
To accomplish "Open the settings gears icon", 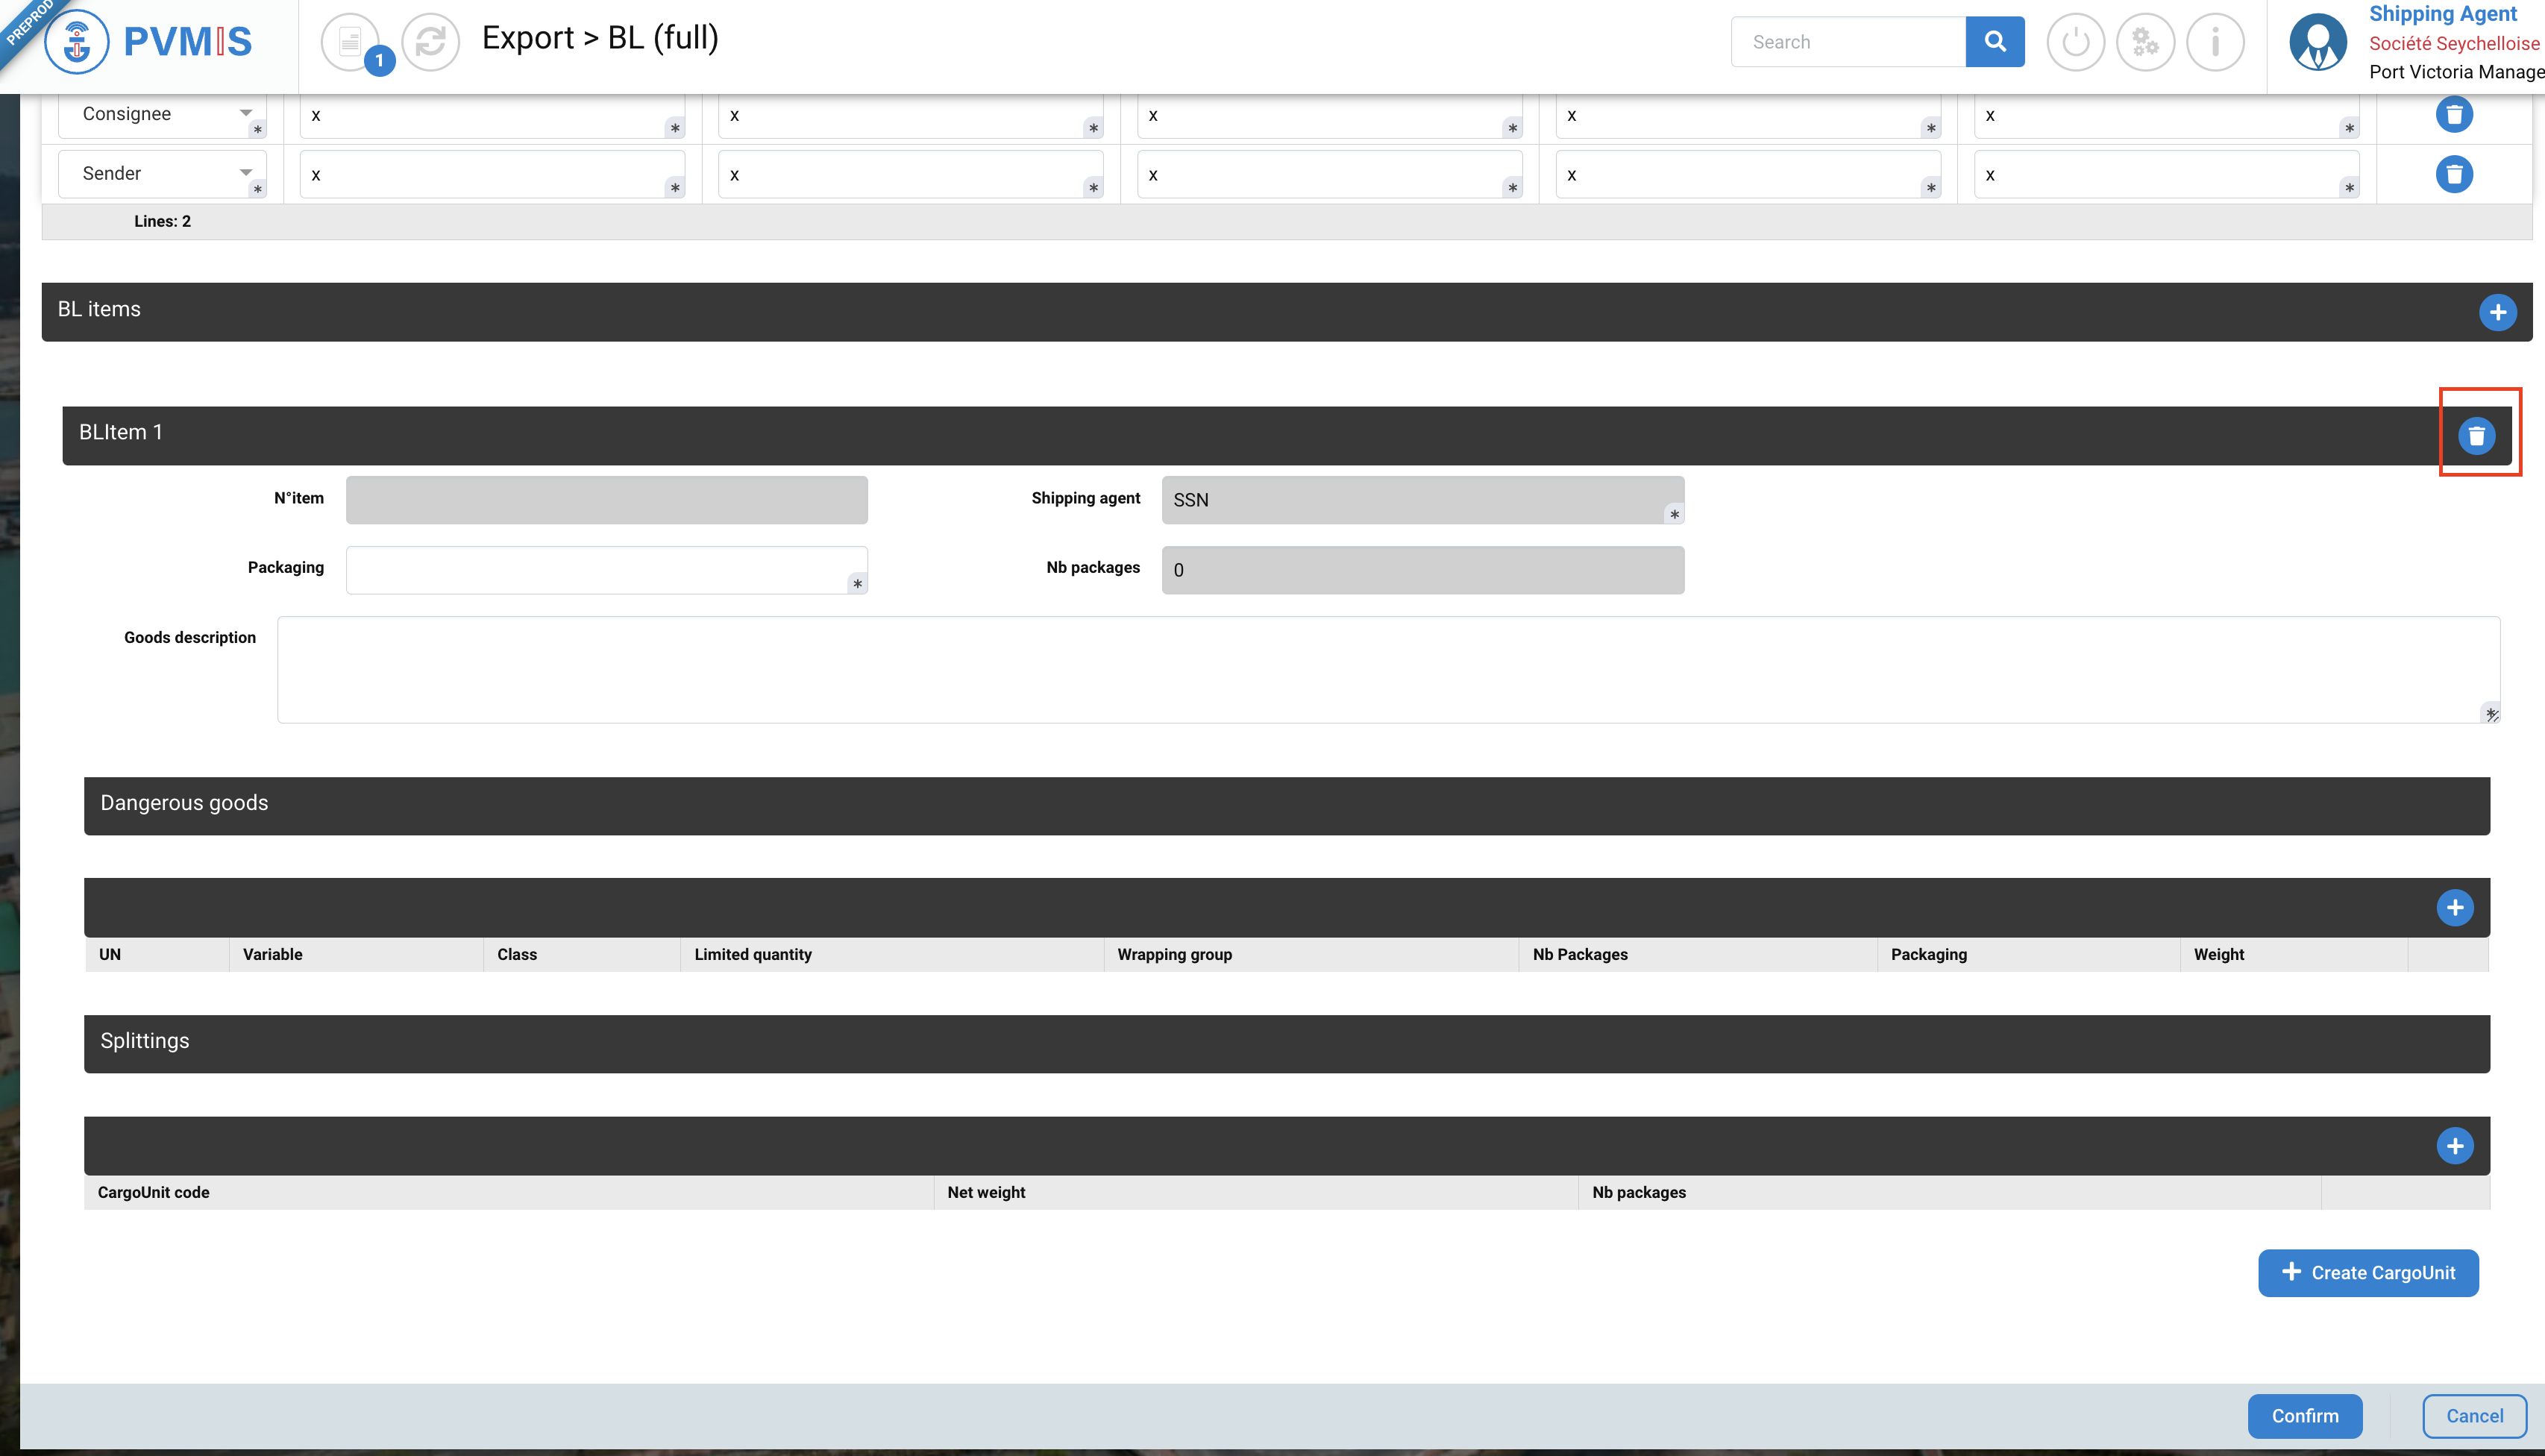I will pos(2145,42).
